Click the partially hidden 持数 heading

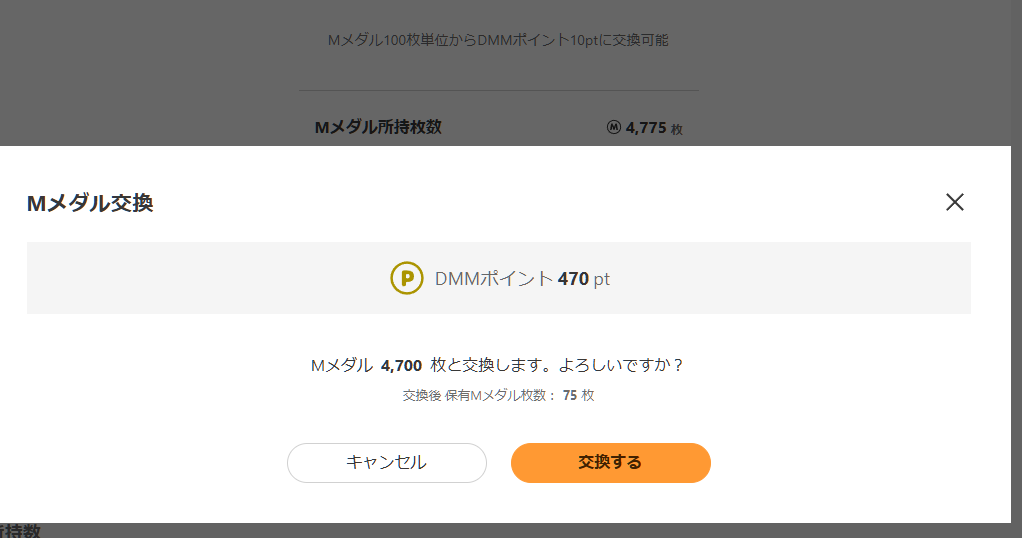[19, 531]
